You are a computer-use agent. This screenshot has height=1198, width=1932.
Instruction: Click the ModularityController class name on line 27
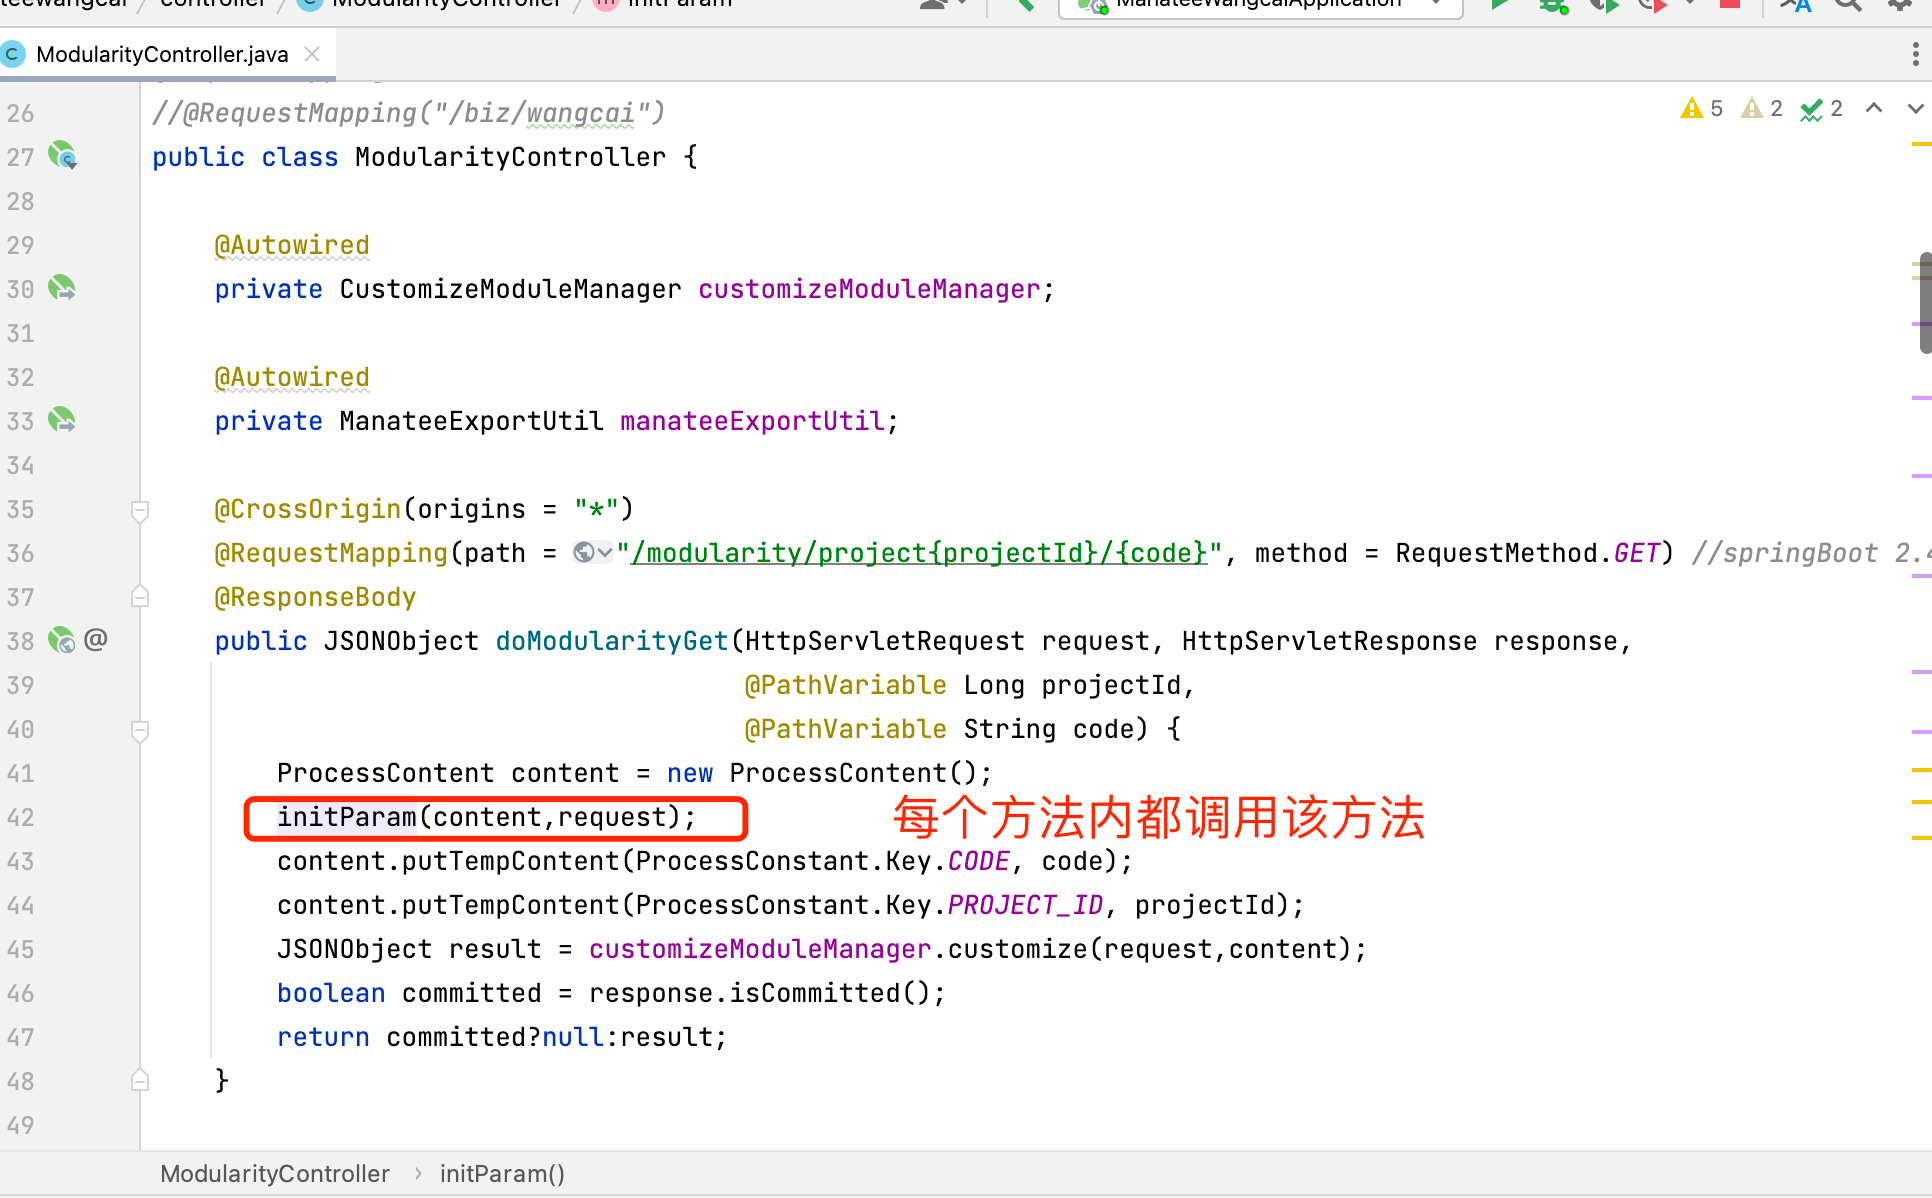(x=510, y=157)
